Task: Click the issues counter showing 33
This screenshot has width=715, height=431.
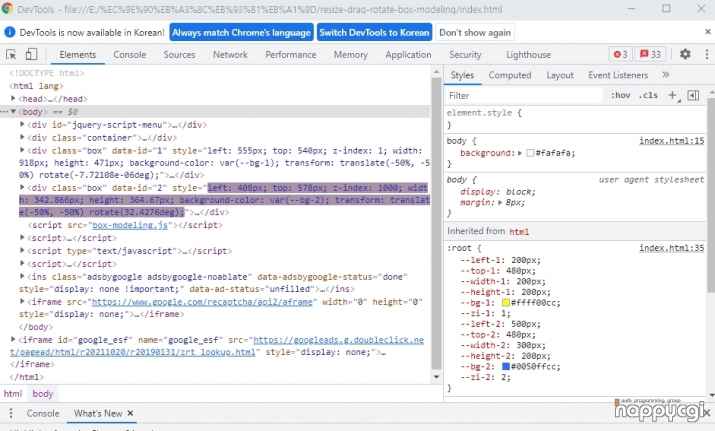Action: (x=650, y=54)
